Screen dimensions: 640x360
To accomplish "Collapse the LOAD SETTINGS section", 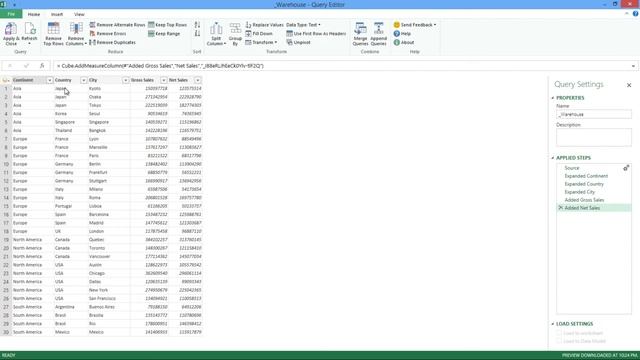I will tap(553, 324).
